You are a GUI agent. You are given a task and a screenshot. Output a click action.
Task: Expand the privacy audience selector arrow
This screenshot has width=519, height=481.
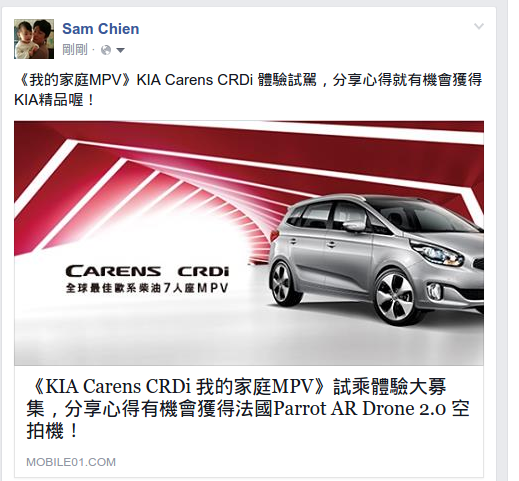(120, 51)
